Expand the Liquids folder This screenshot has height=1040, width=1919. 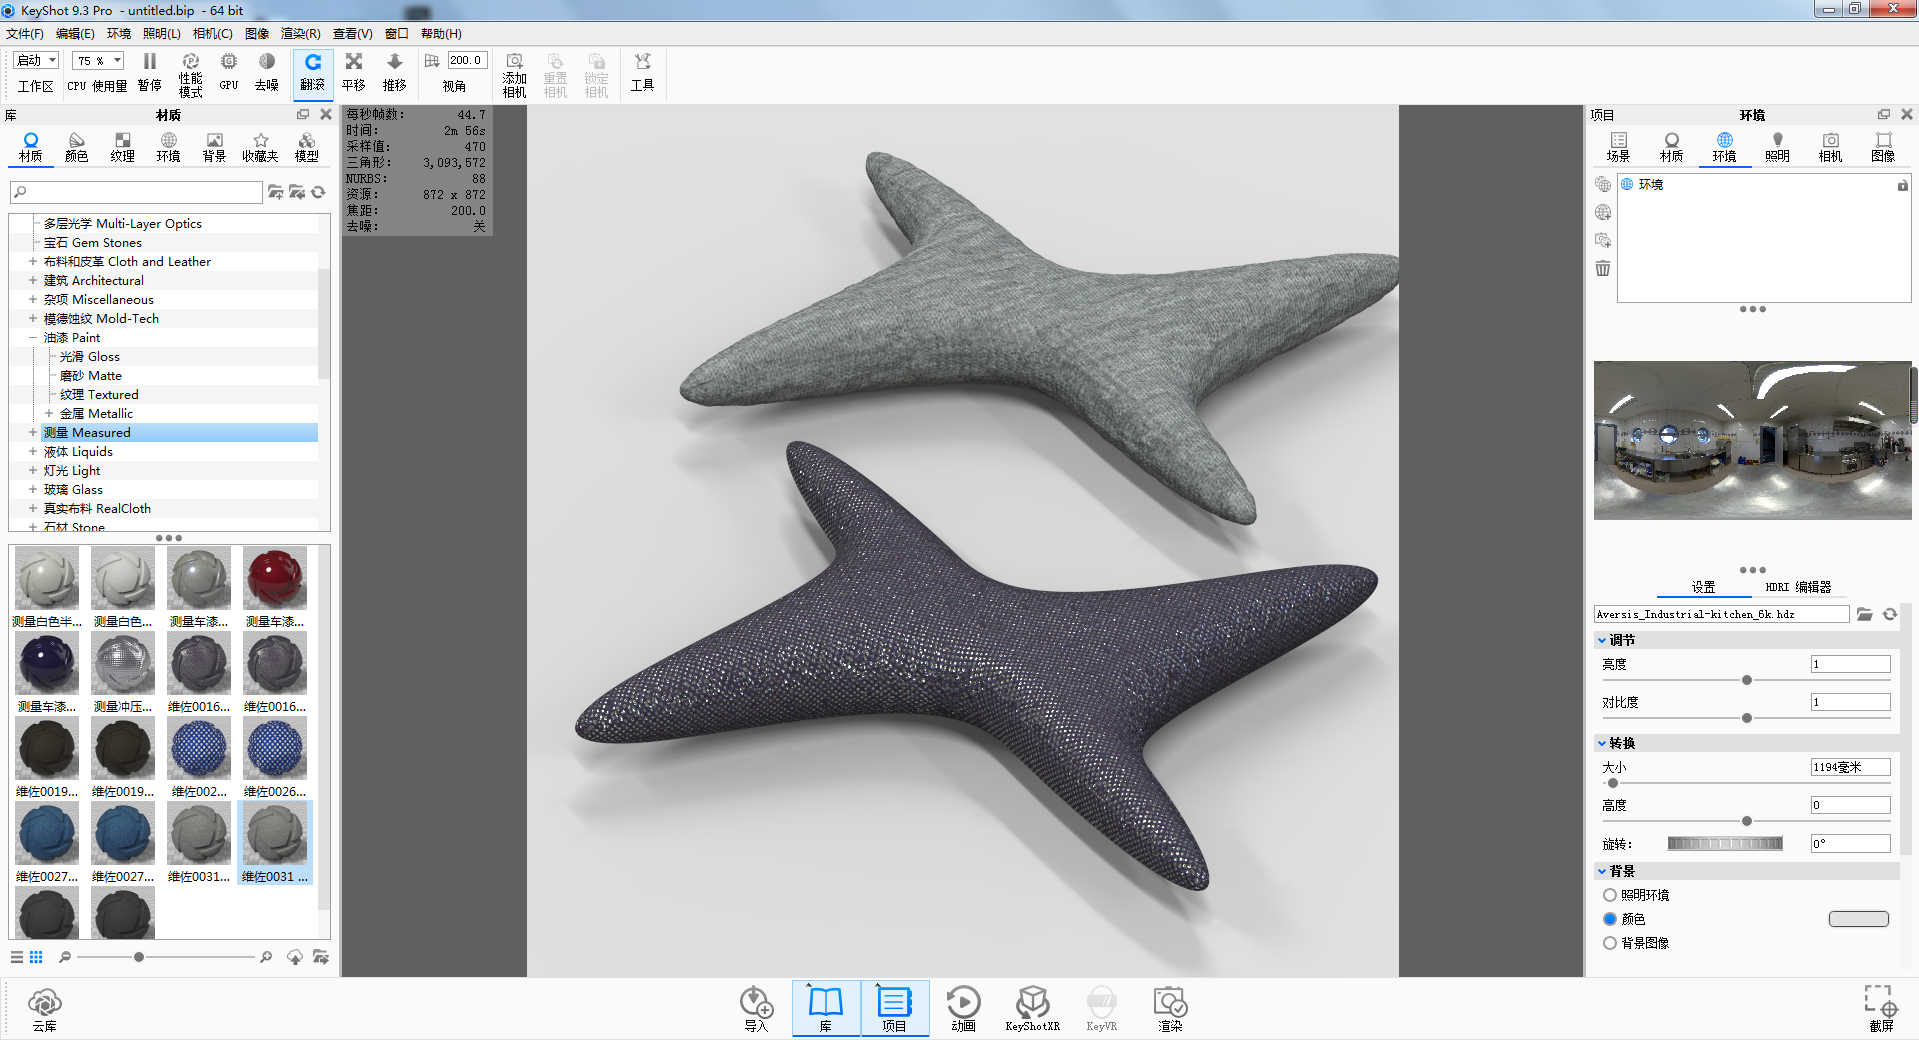pos(33,452)
